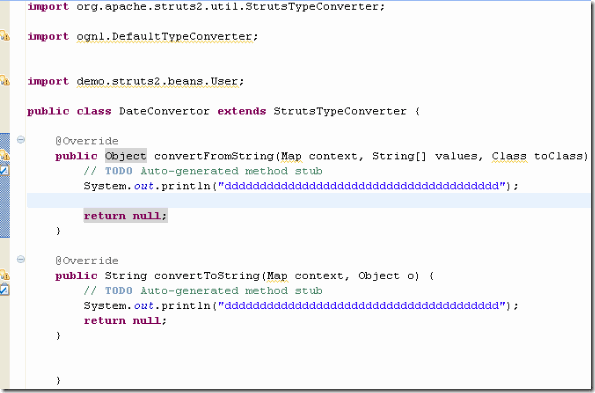Collapse the convertFromString method fold

[21, 140]
